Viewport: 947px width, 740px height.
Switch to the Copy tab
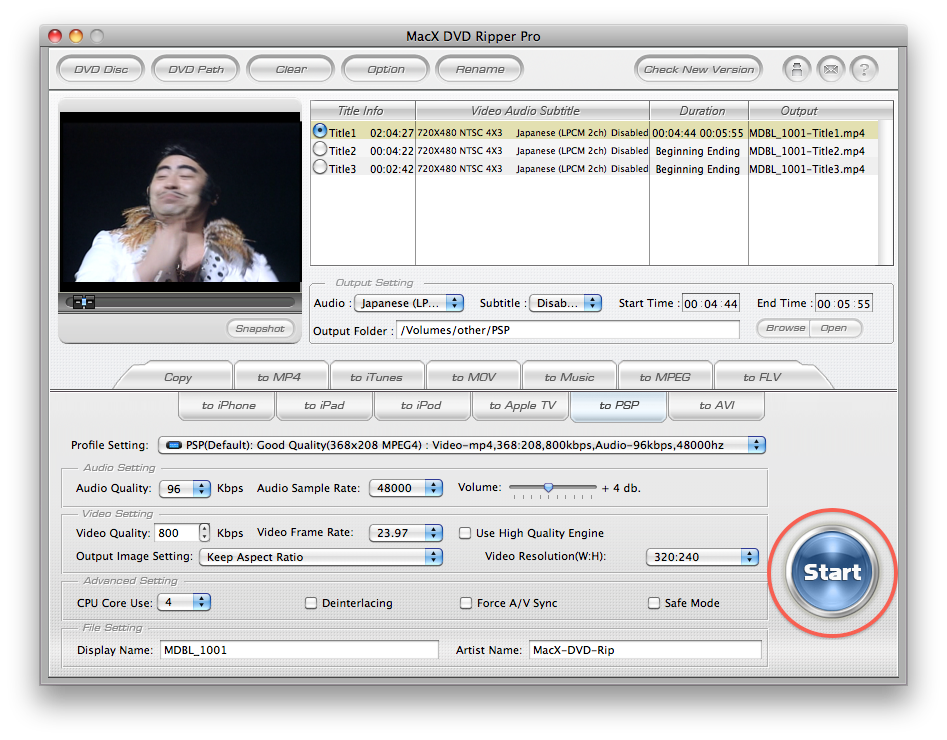pos(178,377)
